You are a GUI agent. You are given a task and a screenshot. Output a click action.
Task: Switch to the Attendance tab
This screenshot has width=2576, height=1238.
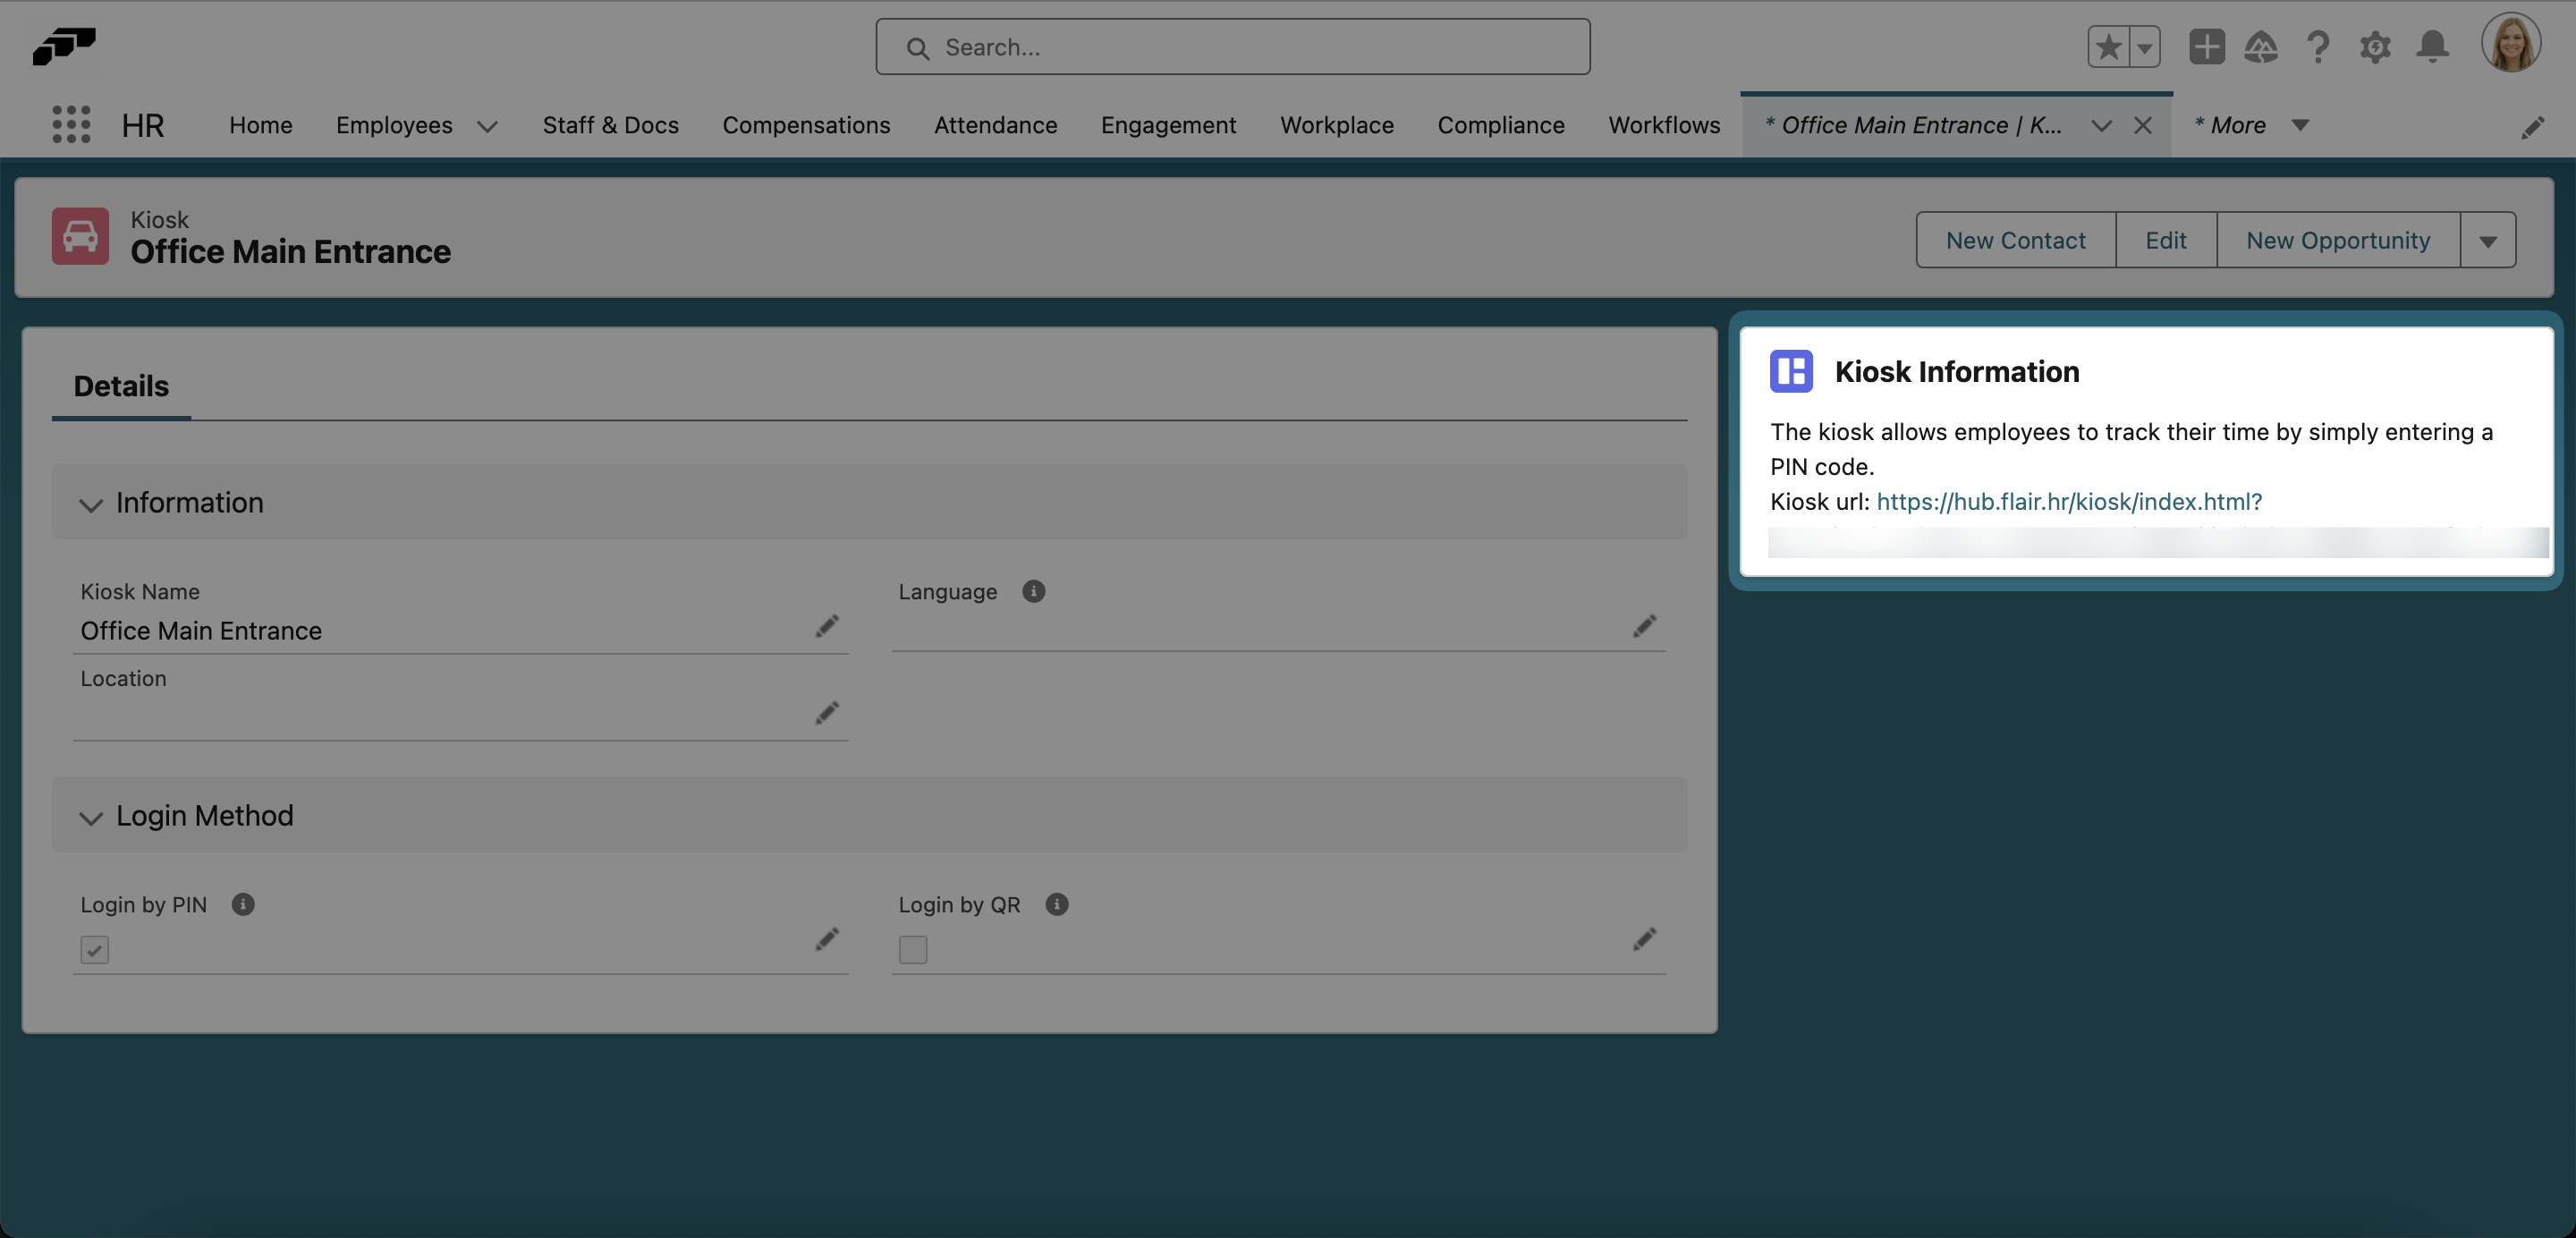(995, 125)
